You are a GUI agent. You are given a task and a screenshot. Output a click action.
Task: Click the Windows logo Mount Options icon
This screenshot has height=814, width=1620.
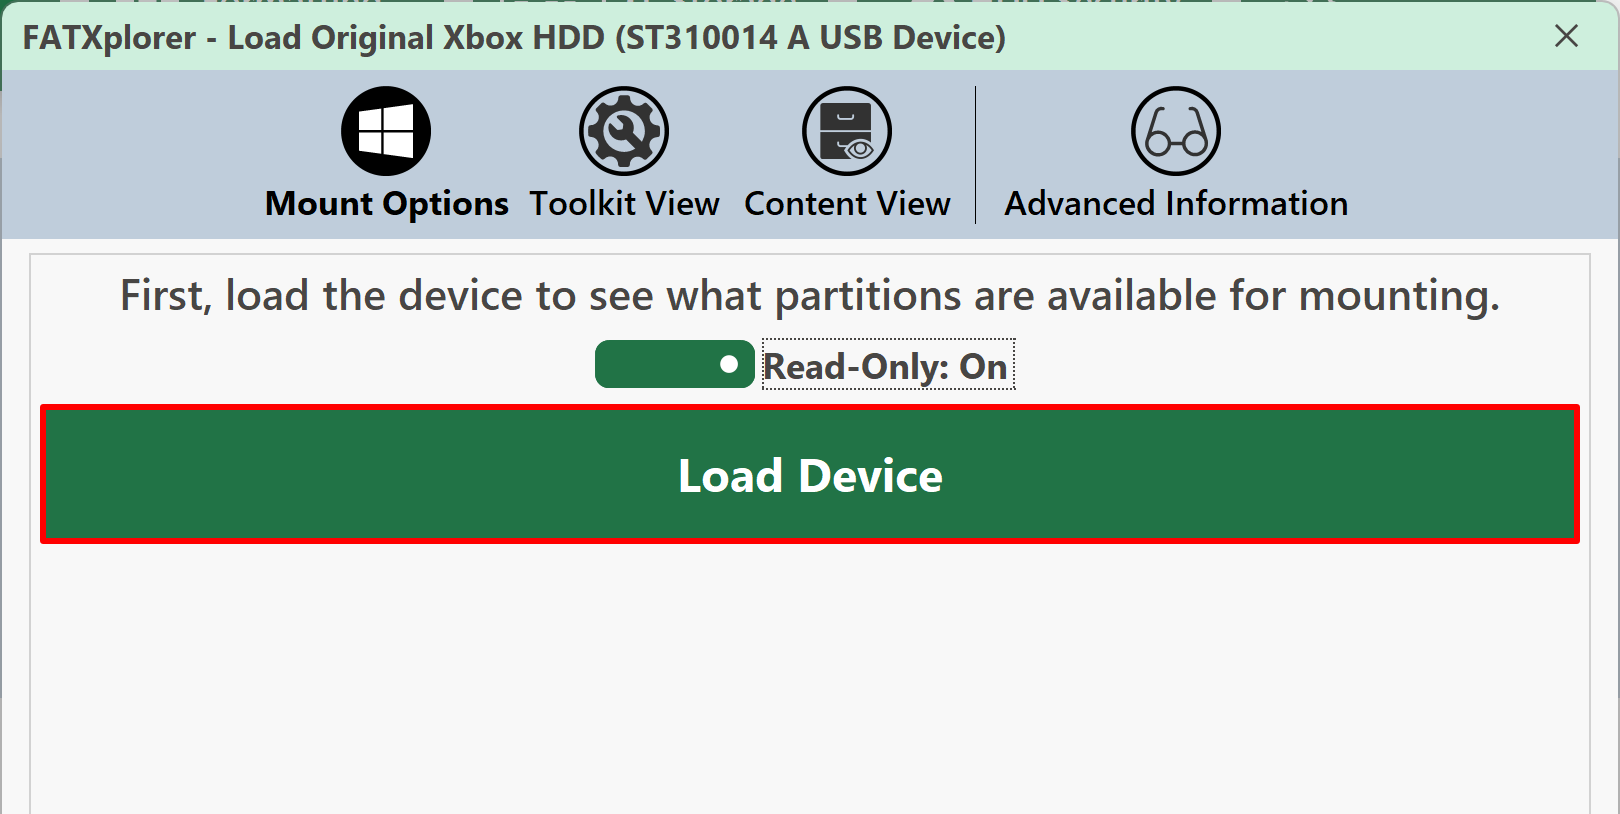pos(386,131)
